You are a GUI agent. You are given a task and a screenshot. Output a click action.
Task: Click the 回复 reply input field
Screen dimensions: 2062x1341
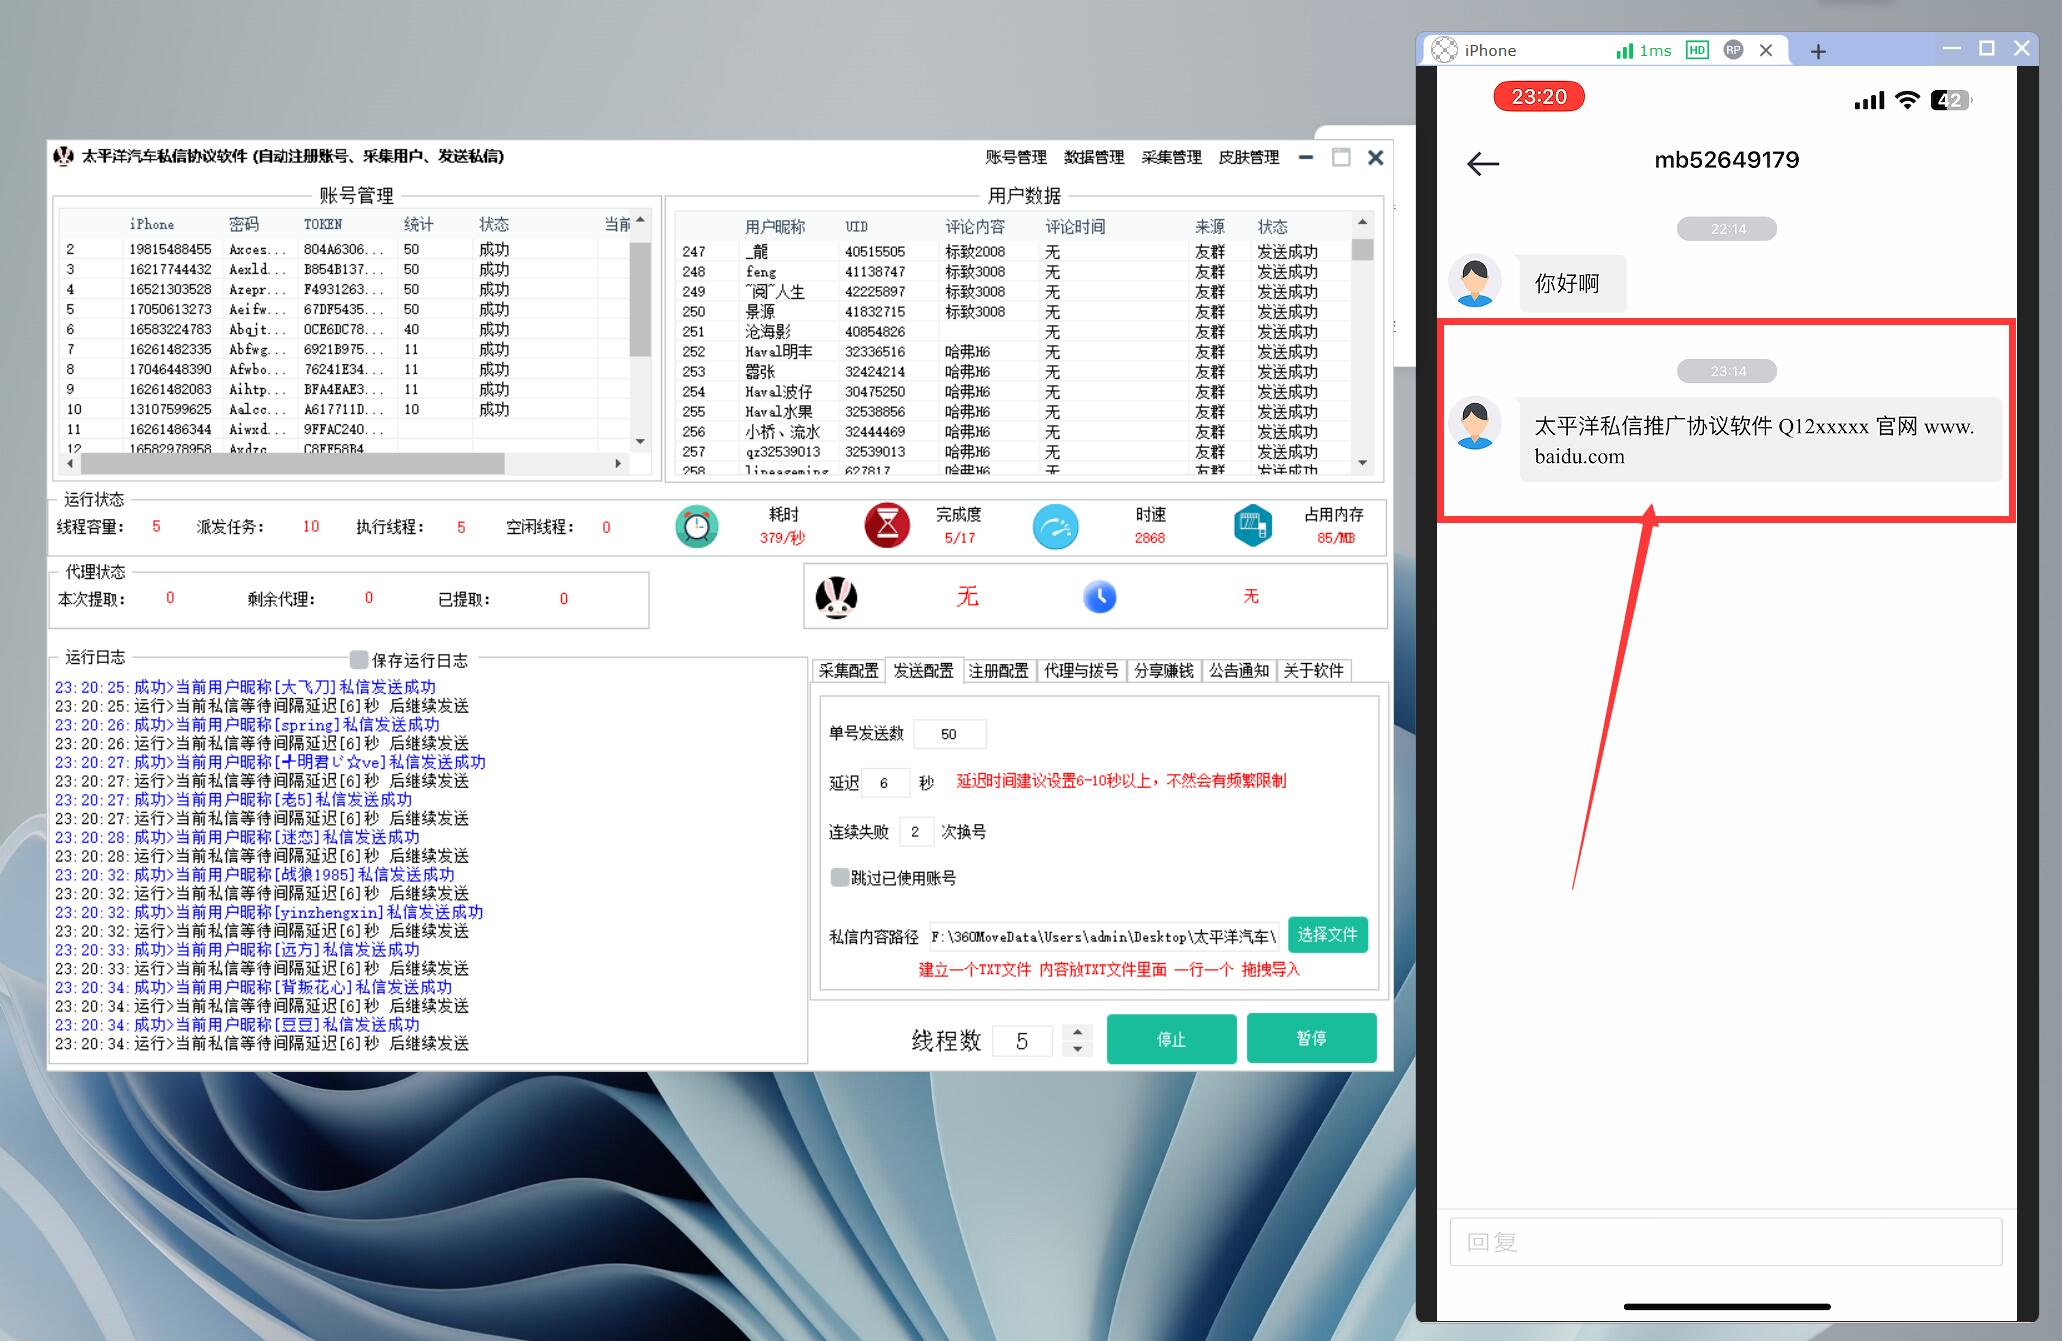click(1725, 1242)
